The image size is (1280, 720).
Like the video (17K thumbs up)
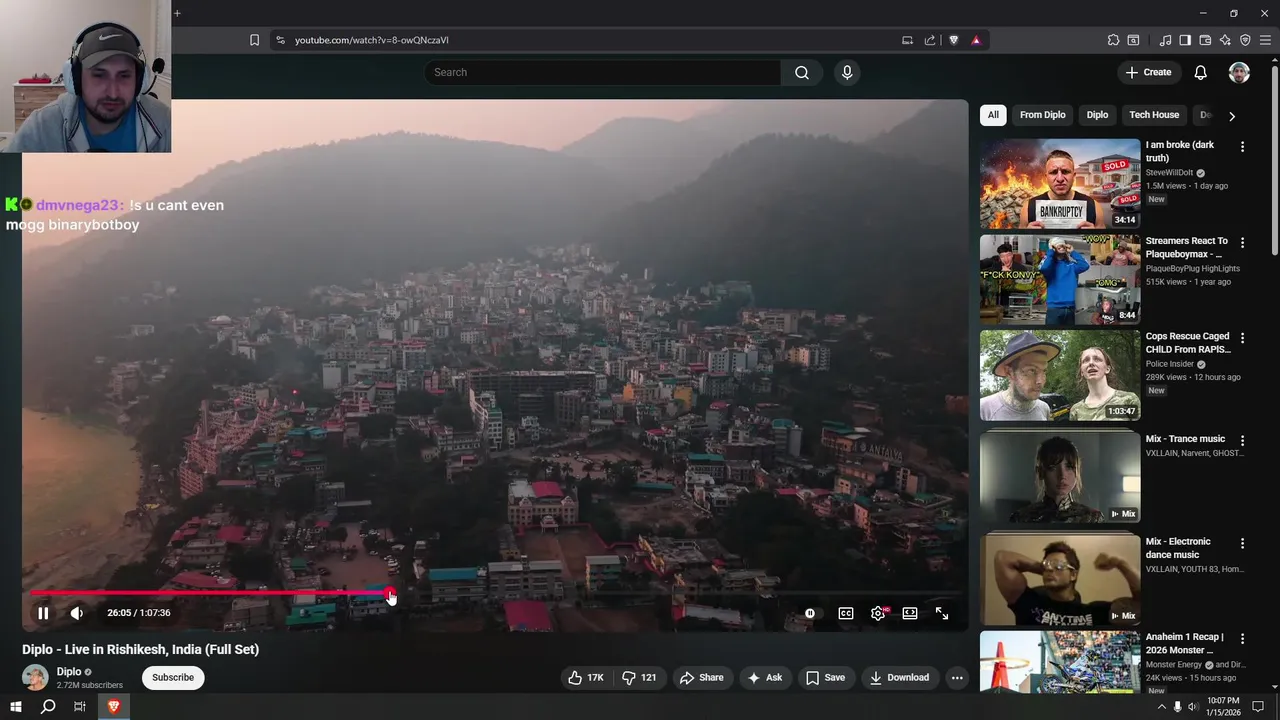pyautogui.click(x=586, y=677)
